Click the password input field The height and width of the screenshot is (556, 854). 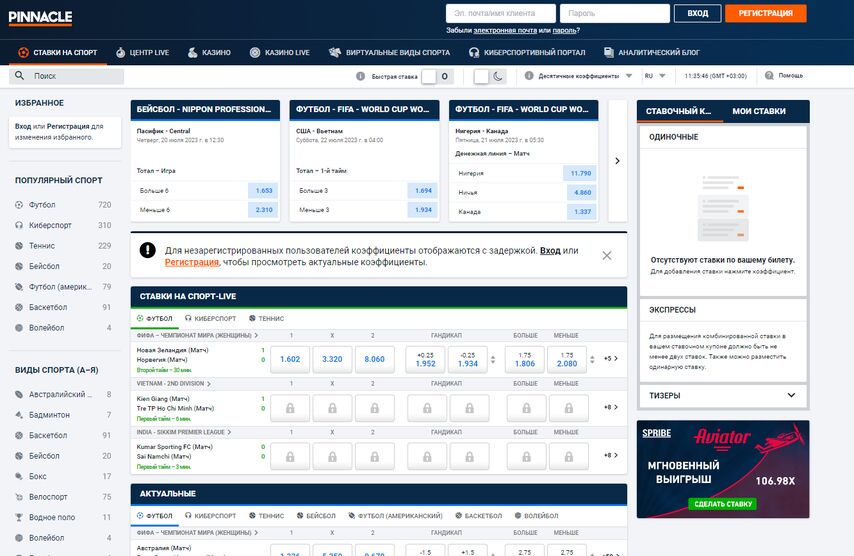[x=615, y=13]
